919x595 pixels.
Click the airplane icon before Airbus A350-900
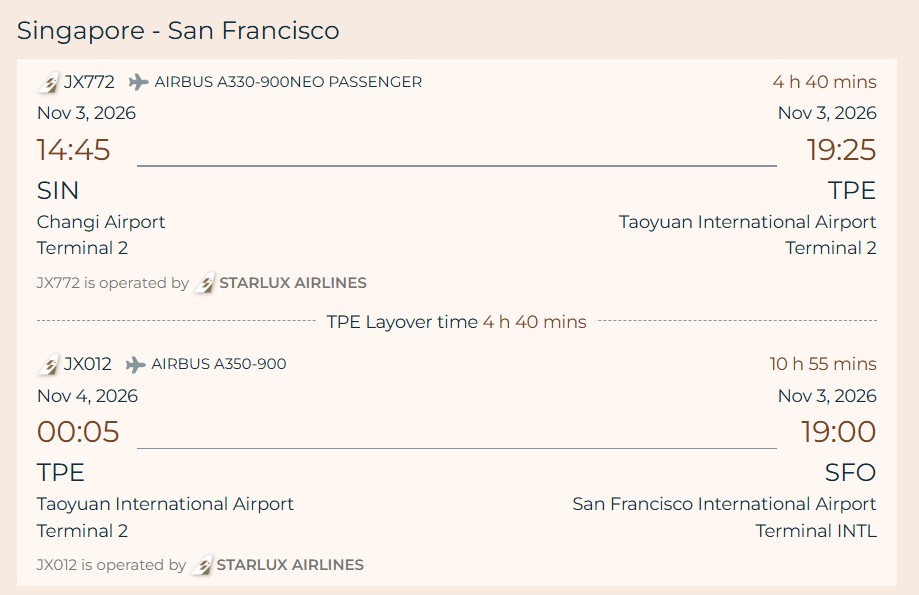[x=135, y=364]
